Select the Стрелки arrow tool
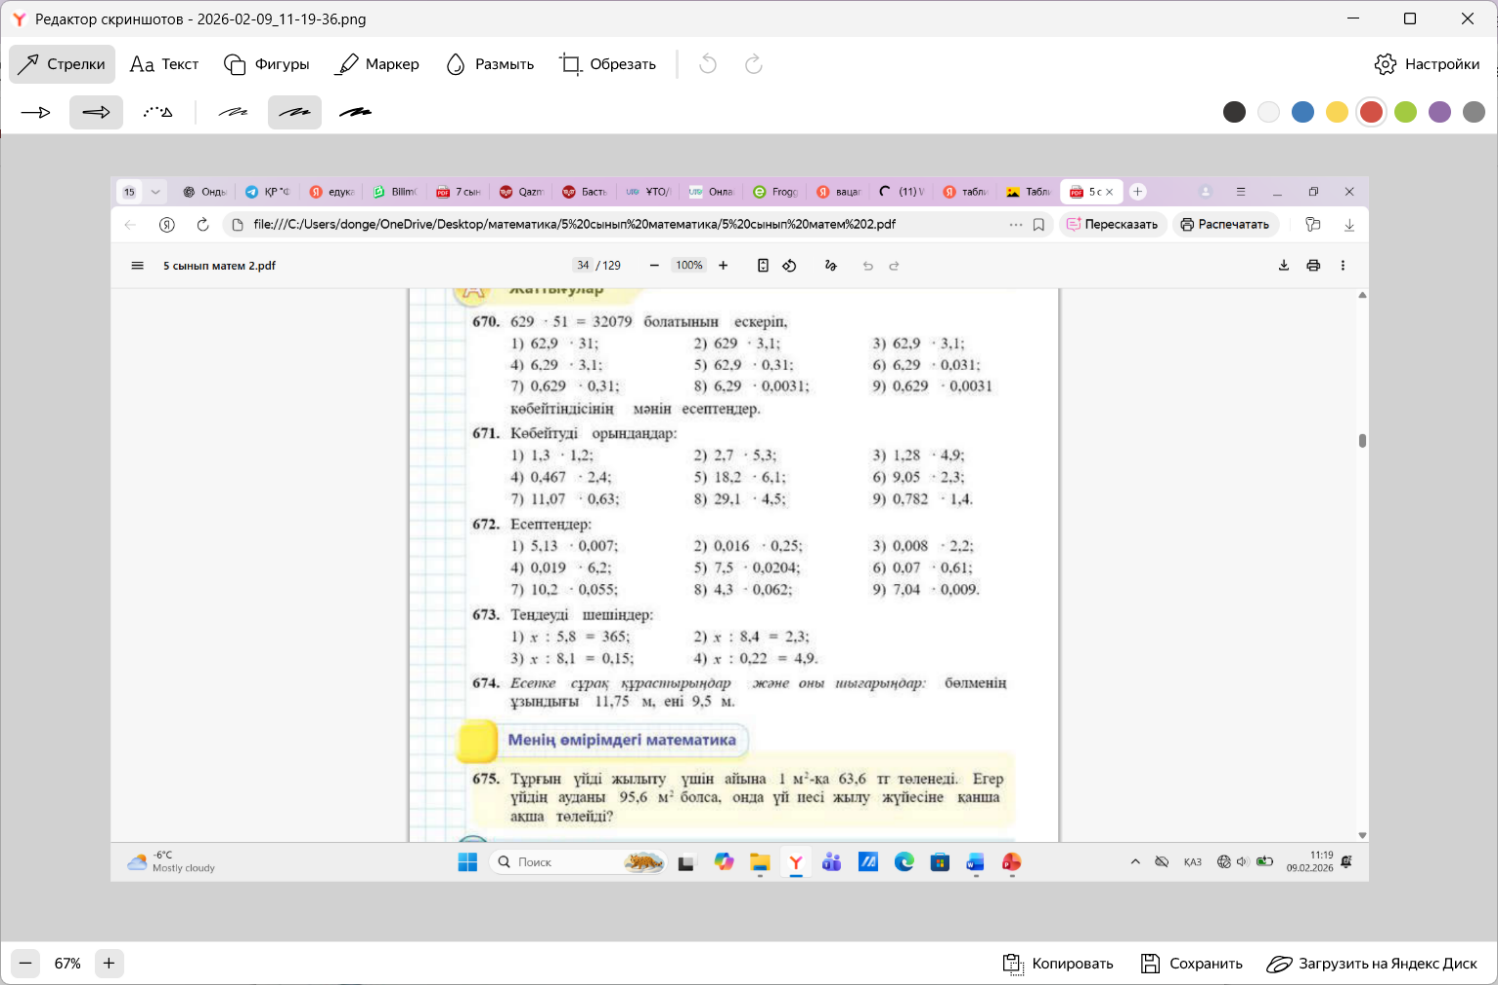This screenshot has width=1498, height=985. click(x=62, y=64)
